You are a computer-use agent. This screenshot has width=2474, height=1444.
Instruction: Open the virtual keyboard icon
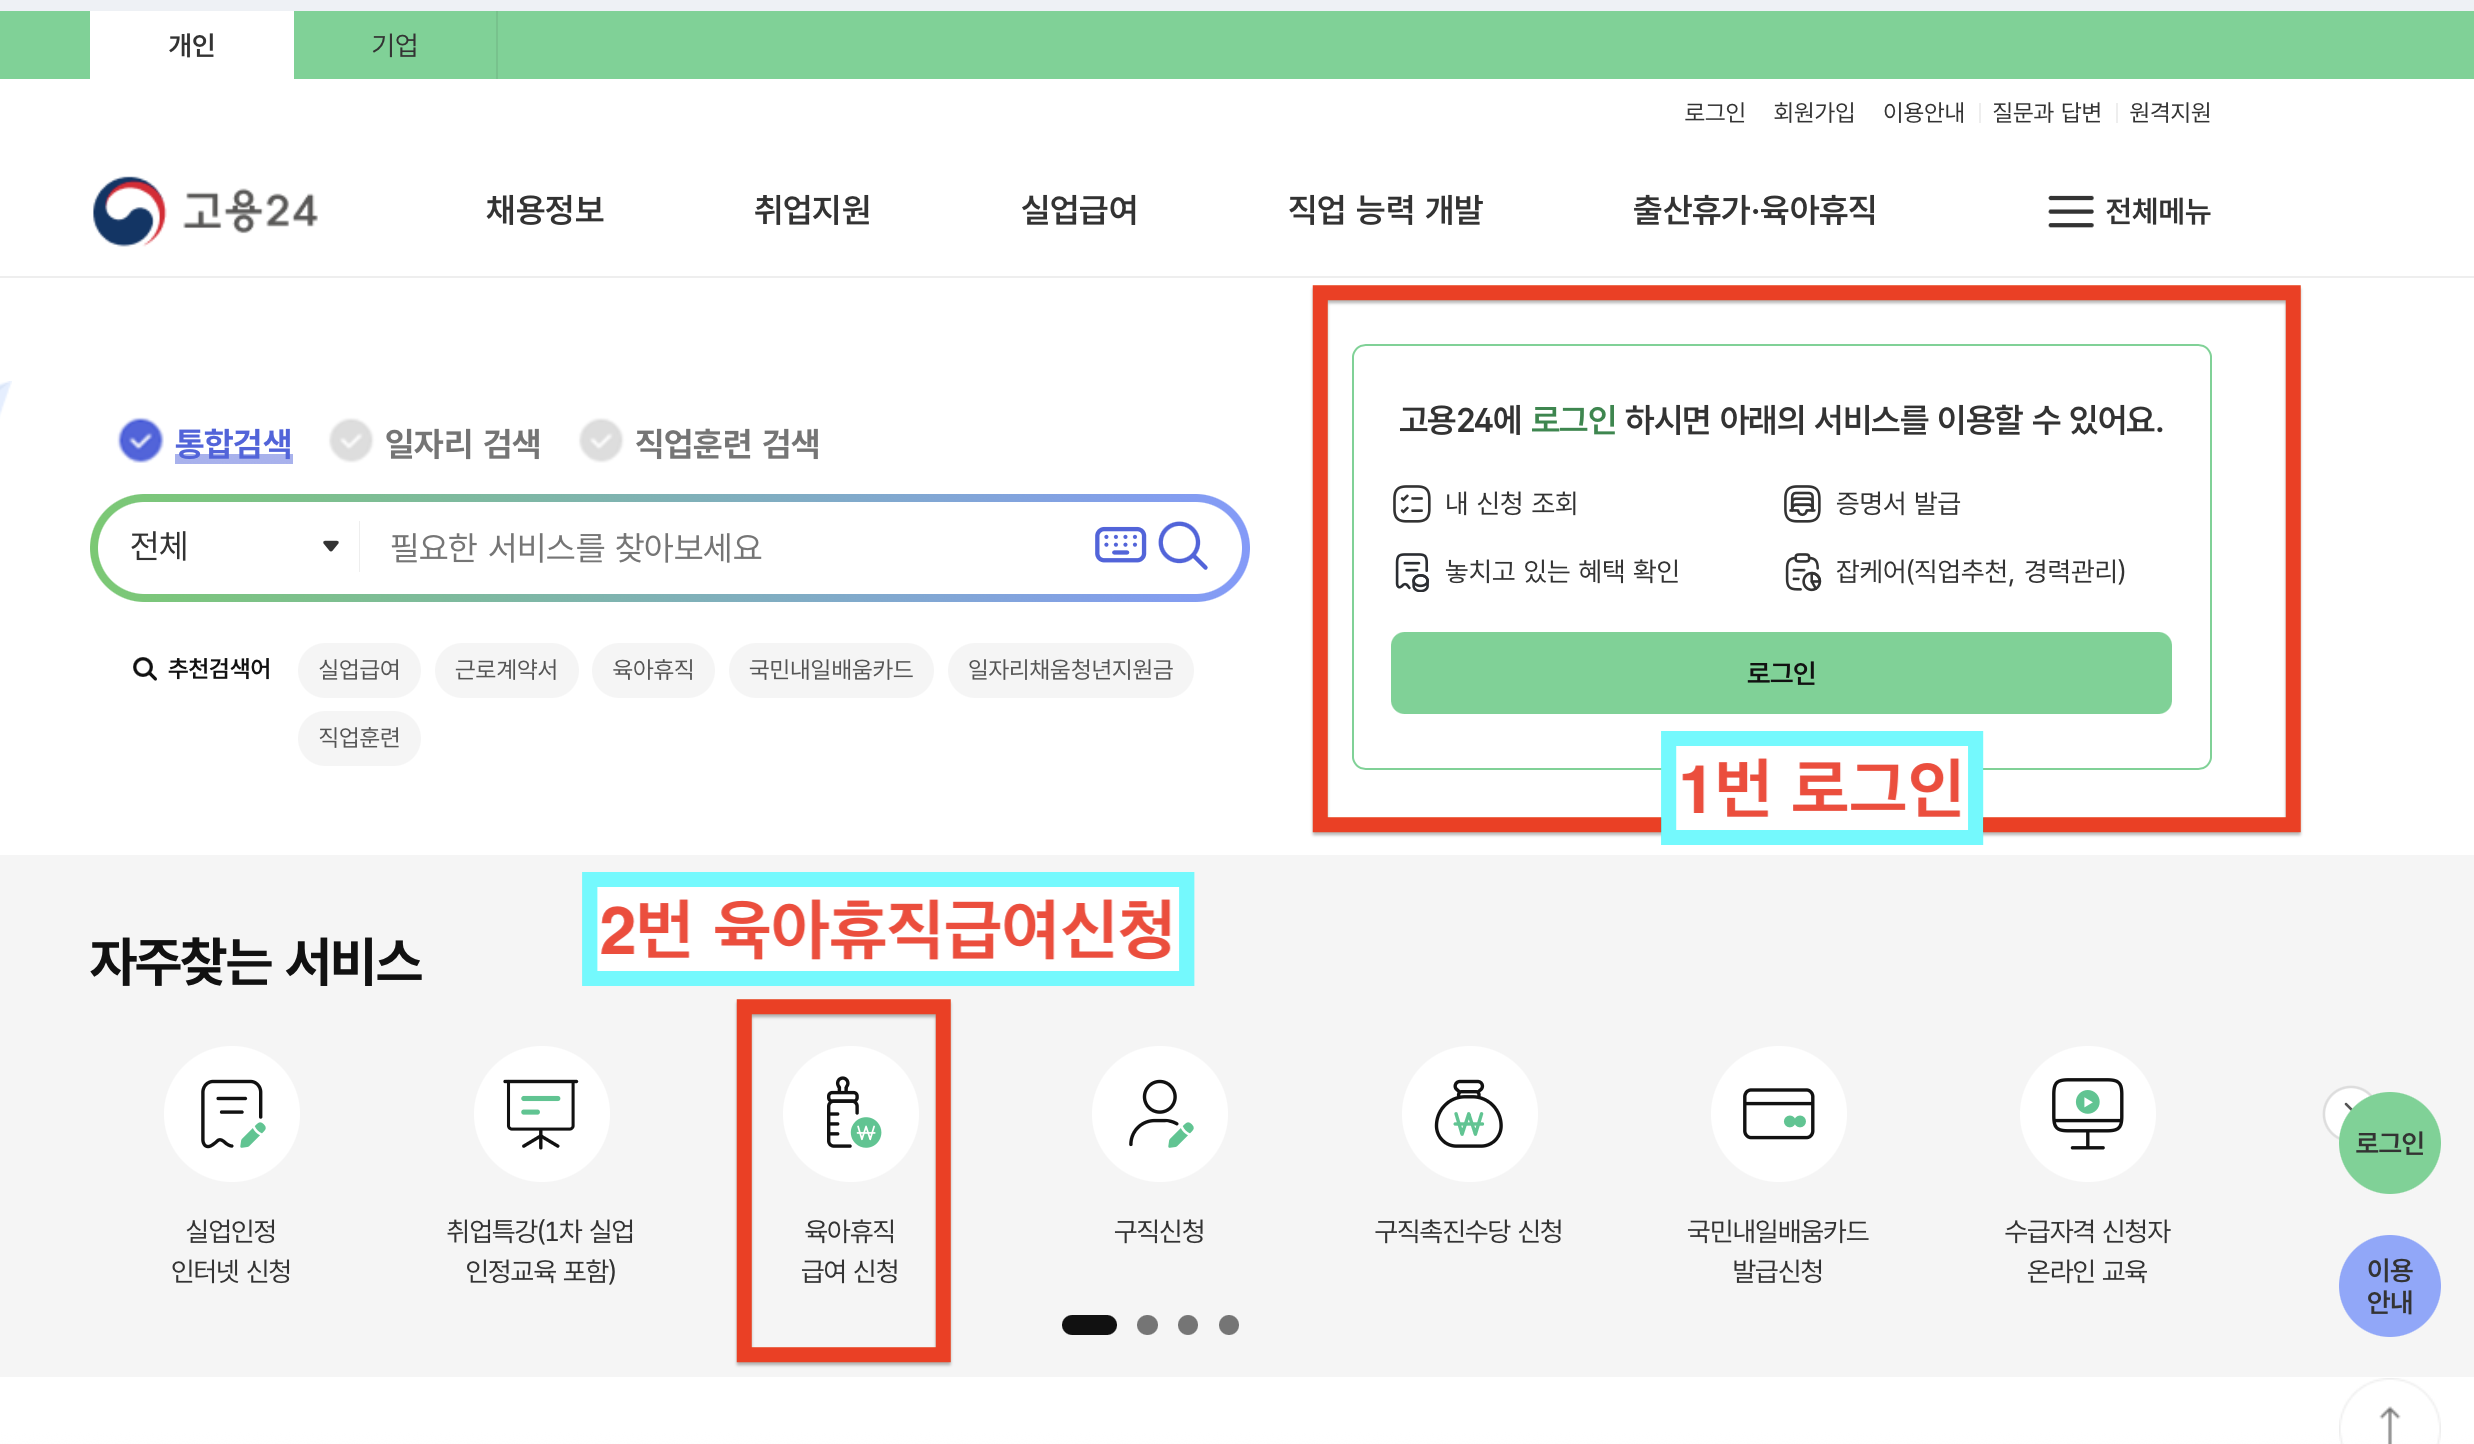(x=1120, y=545)
